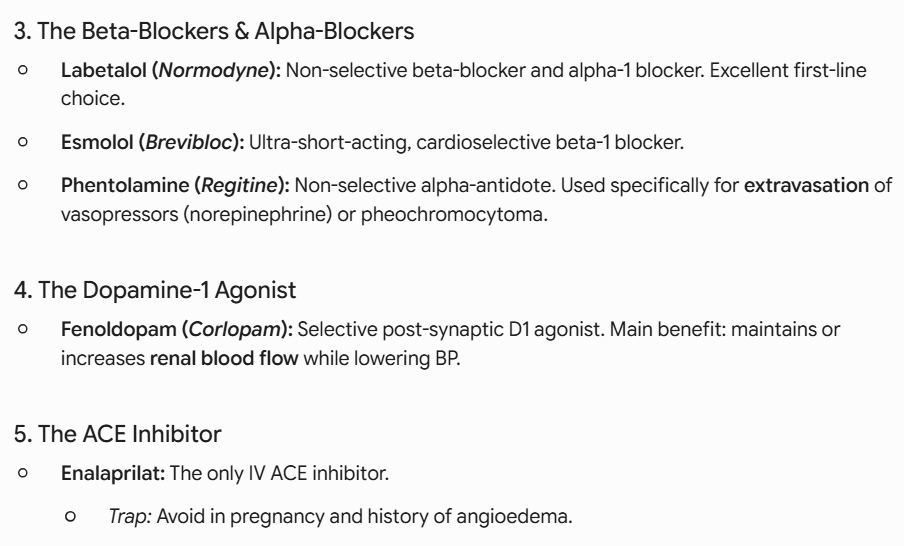Click the bold drug name 'Esmolol'

(x=97, y=142)
